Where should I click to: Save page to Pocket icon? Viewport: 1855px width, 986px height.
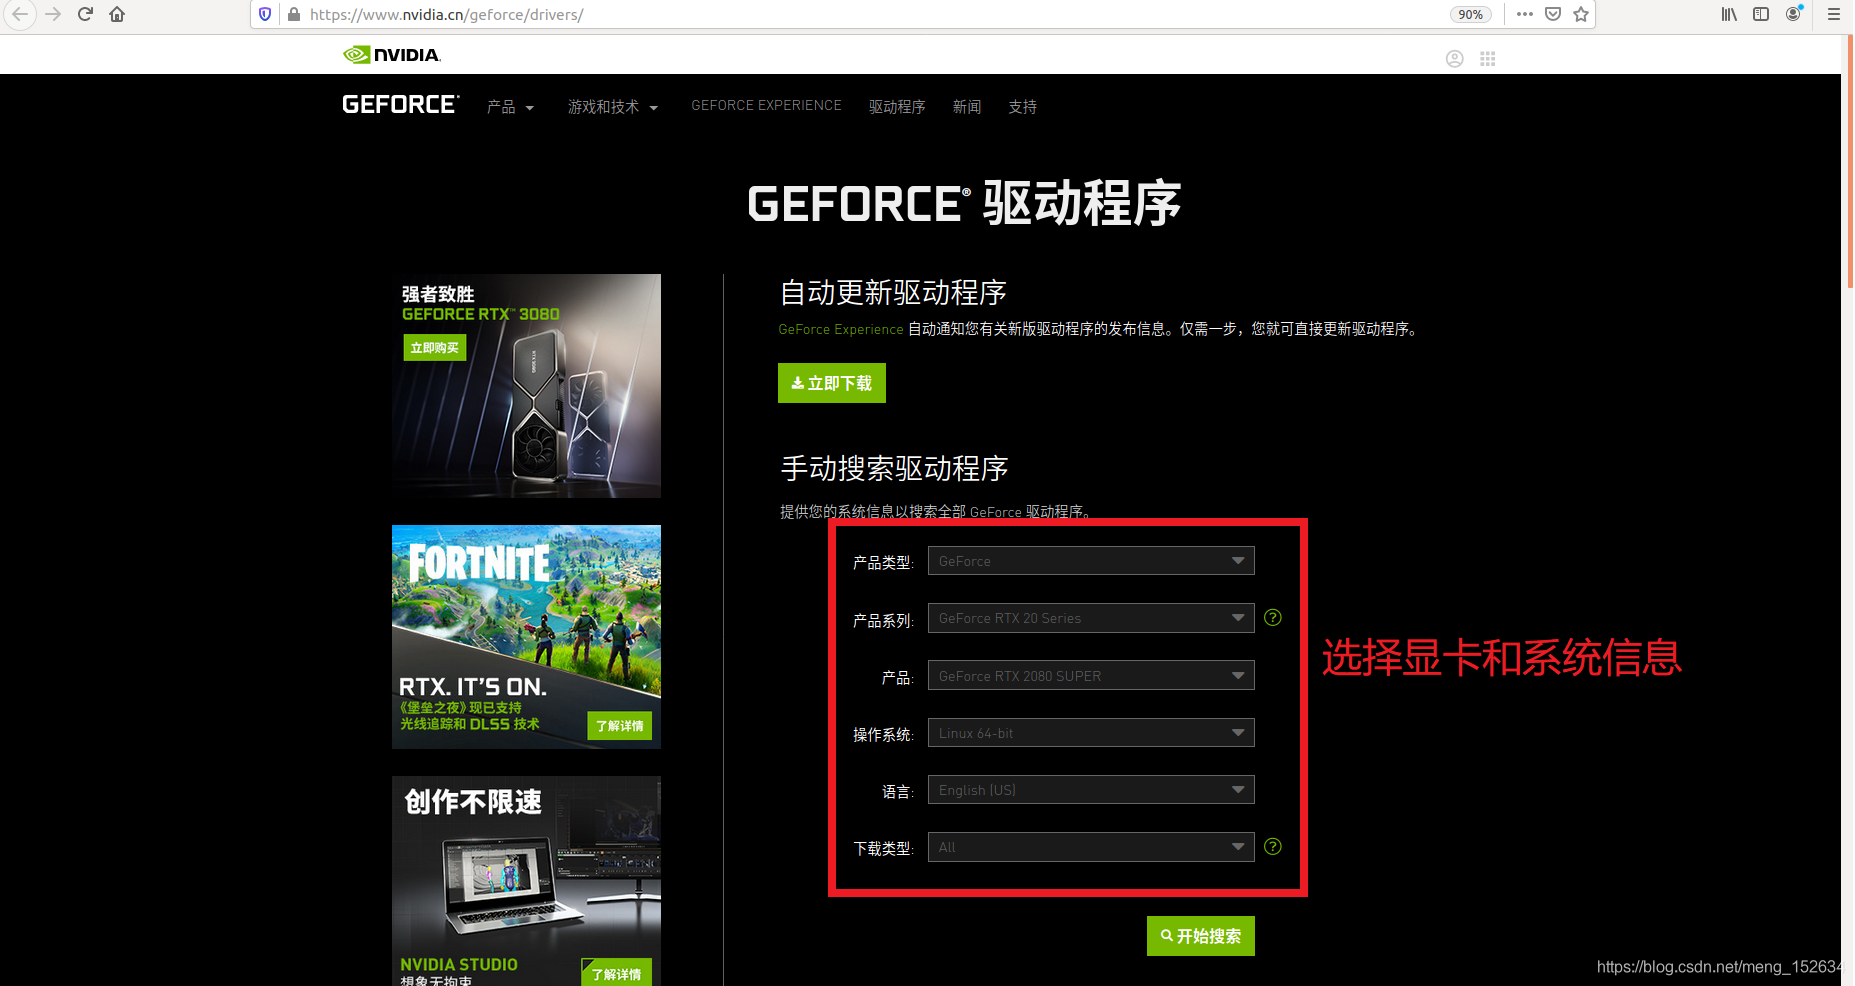[1553, 14]
